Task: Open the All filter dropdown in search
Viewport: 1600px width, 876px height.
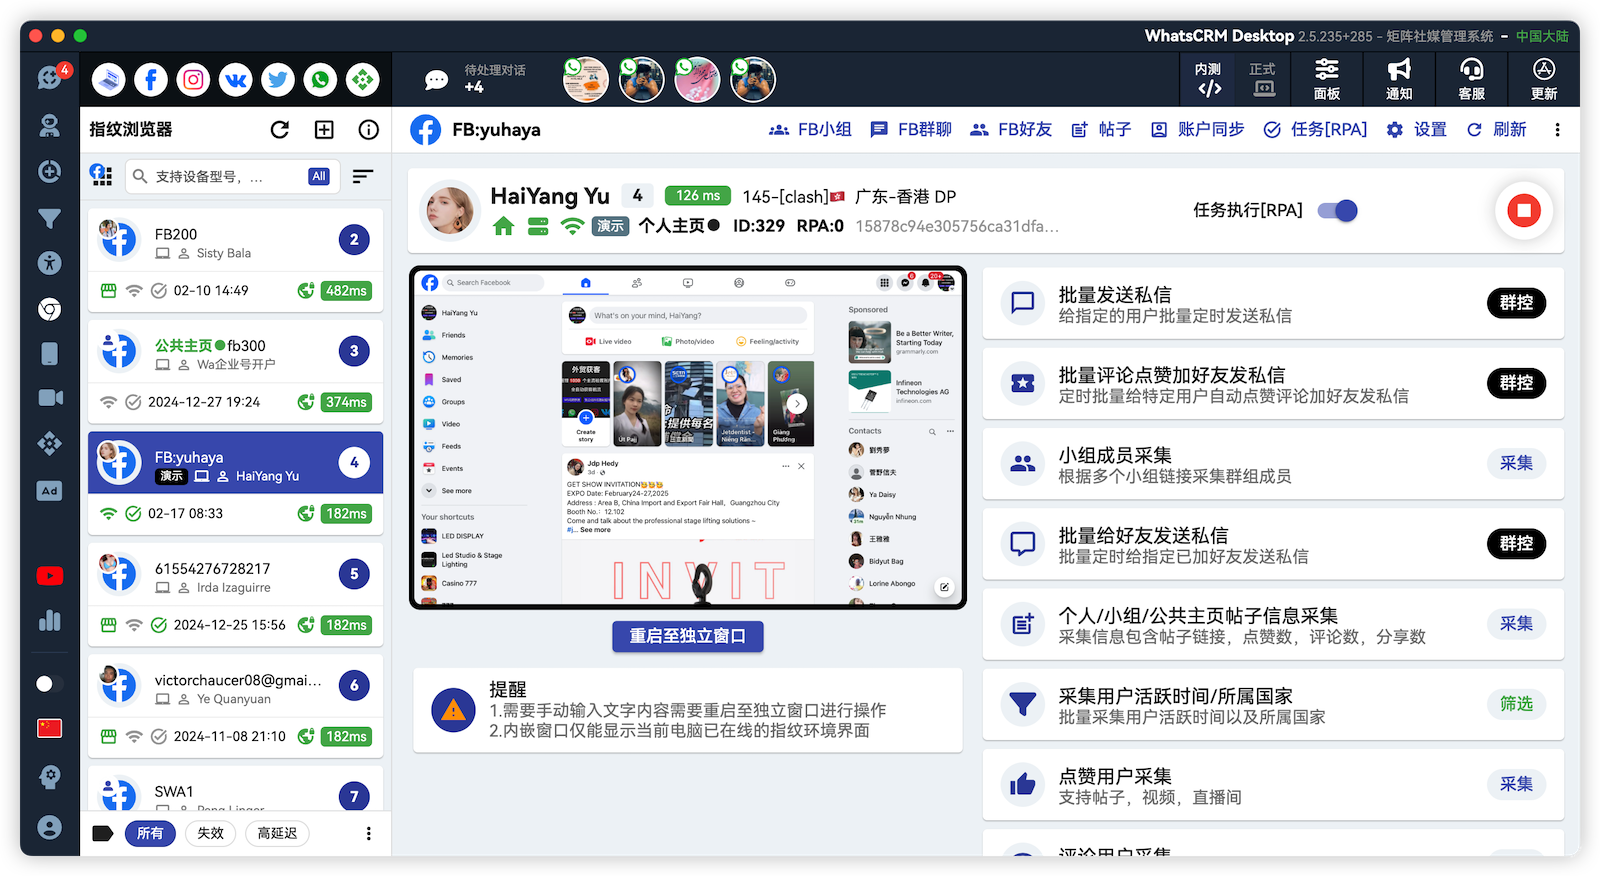Action: [319, 177]
